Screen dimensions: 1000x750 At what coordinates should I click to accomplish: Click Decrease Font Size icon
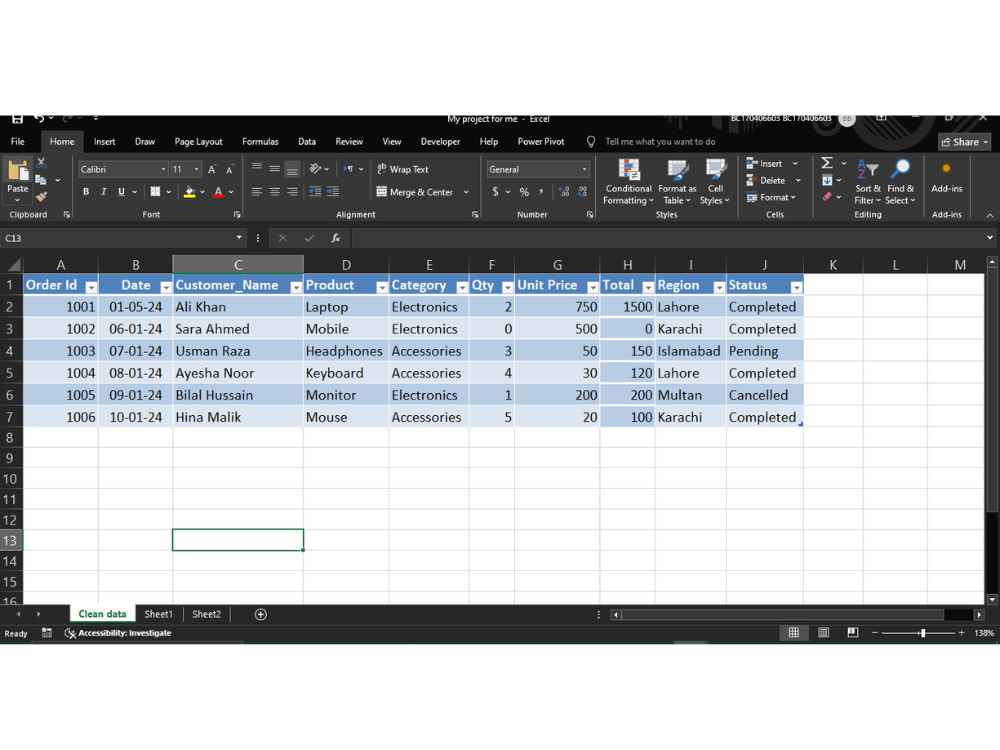pos(230,170)
